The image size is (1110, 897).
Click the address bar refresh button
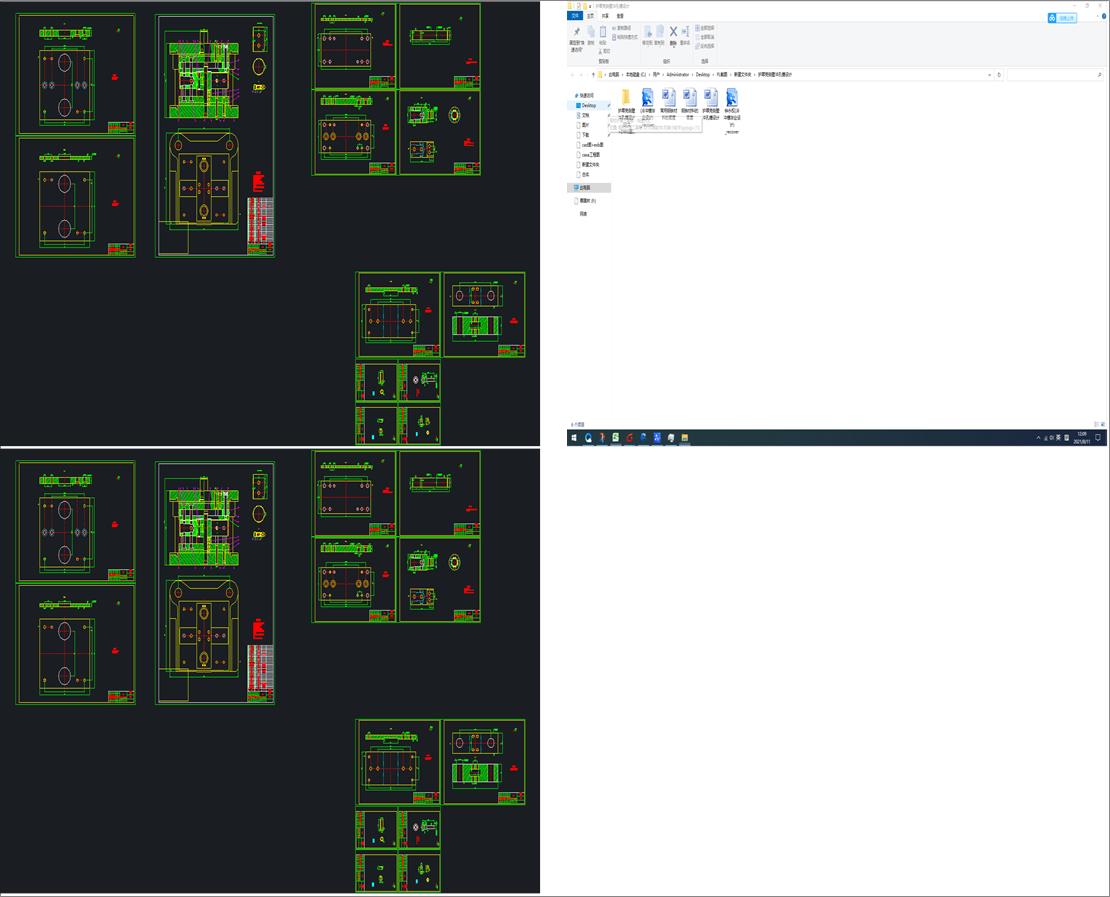click(x=999, y=74)
